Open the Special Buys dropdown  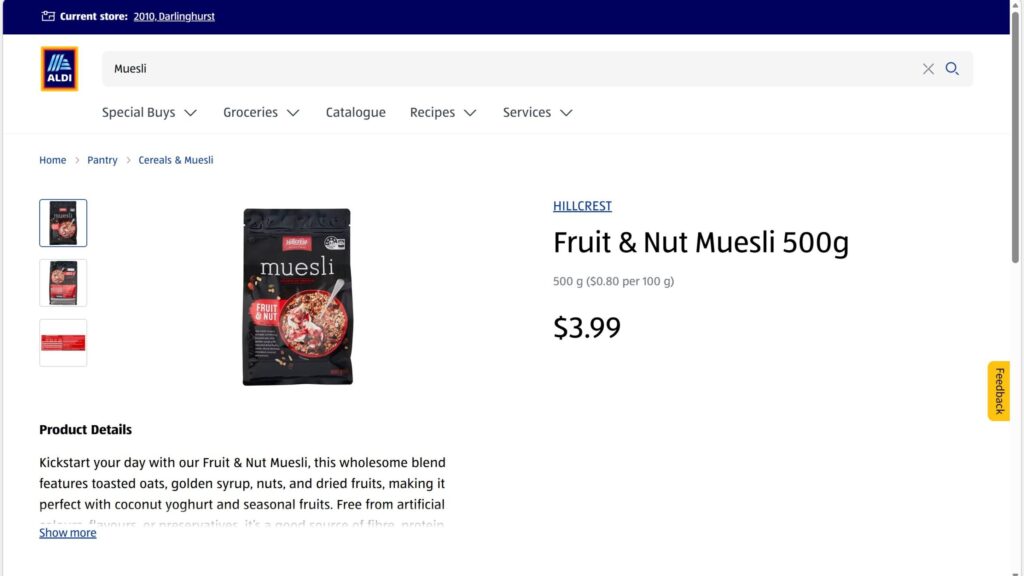pos(149,113)
